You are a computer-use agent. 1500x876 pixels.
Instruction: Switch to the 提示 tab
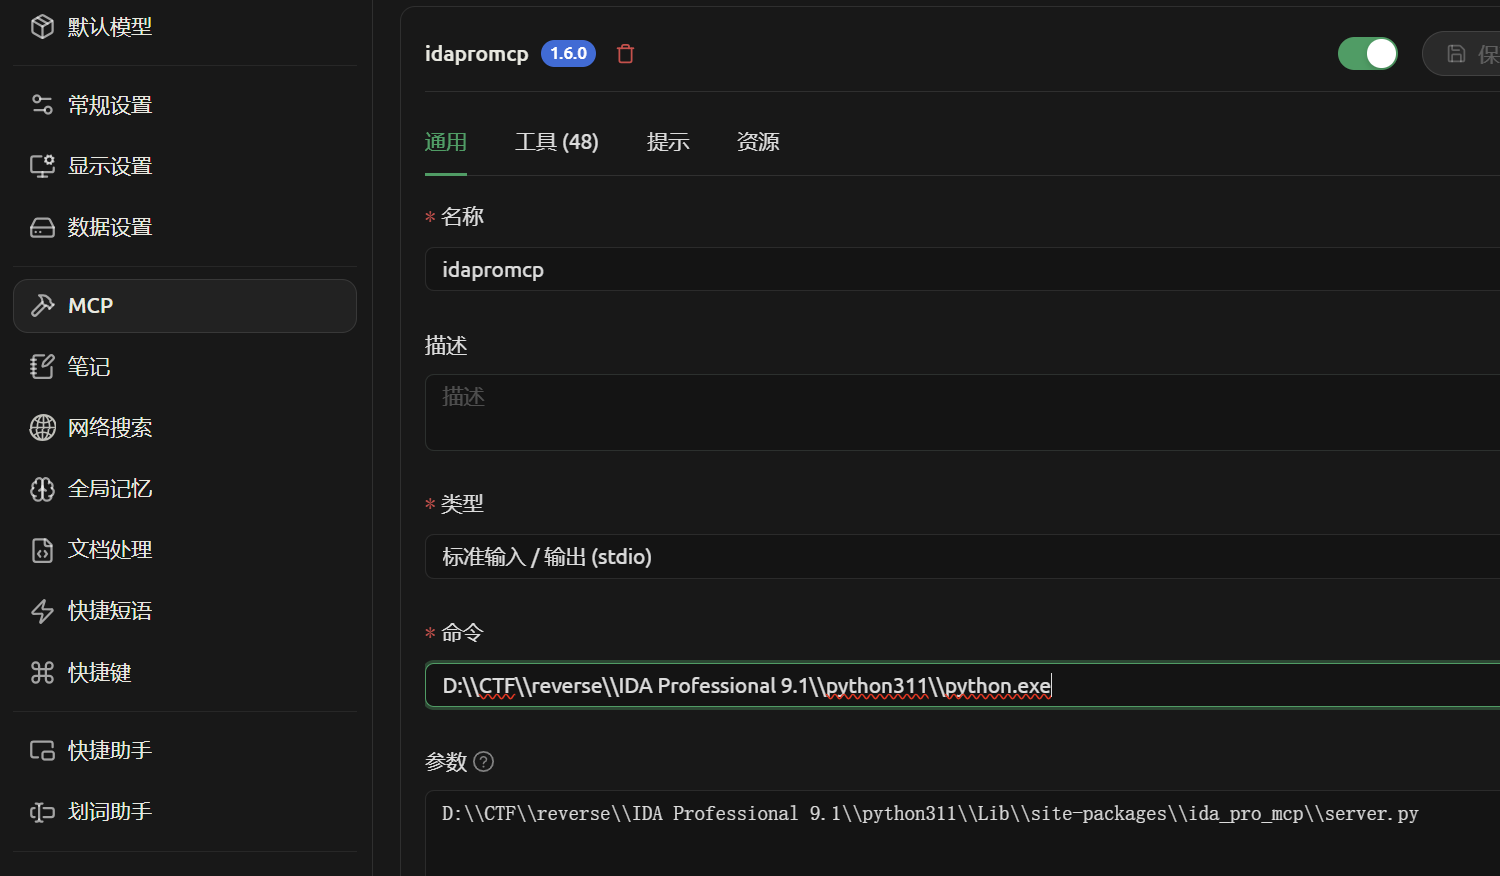click(668, 142)
